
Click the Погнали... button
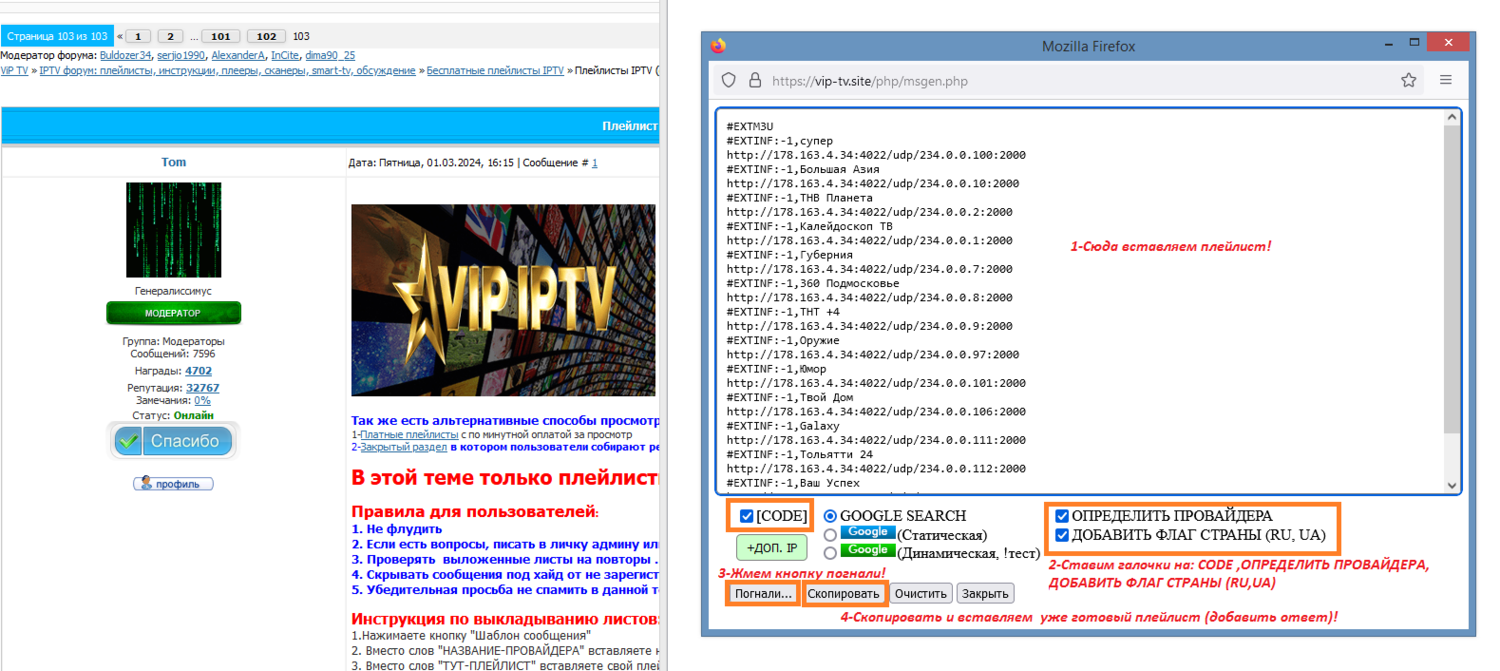763,594
